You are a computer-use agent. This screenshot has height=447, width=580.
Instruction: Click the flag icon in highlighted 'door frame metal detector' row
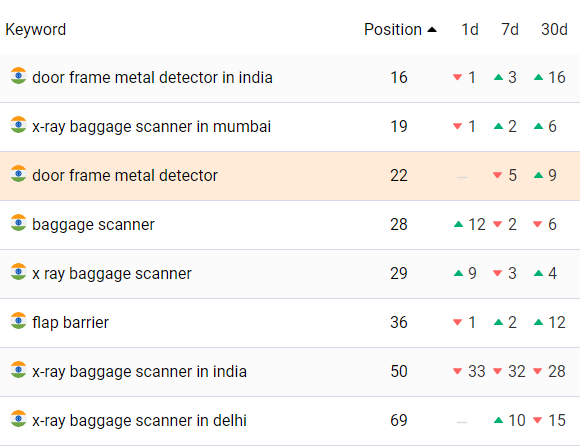(x=18, y=174)
